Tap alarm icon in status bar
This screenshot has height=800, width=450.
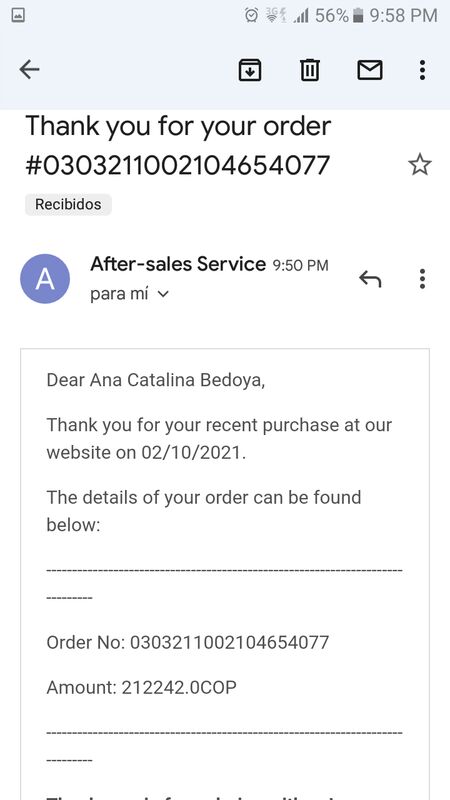click(252, 15)
